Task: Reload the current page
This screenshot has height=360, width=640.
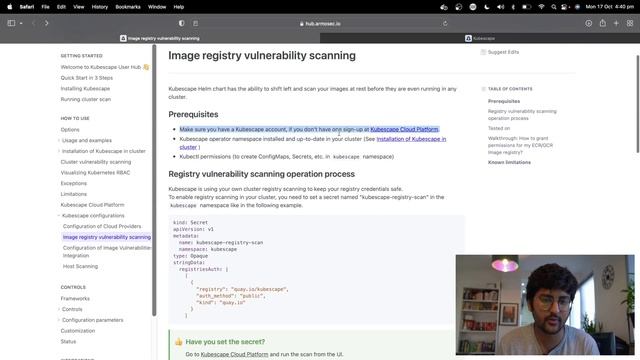Action: pos(445,24)
